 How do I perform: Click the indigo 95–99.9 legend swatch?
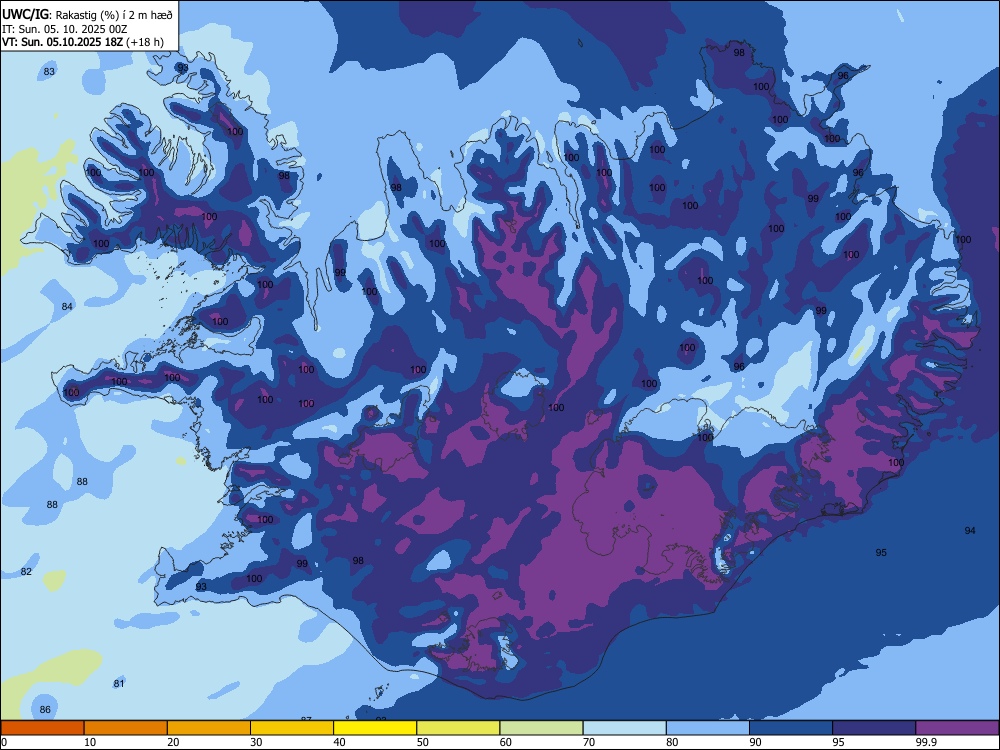874,728
